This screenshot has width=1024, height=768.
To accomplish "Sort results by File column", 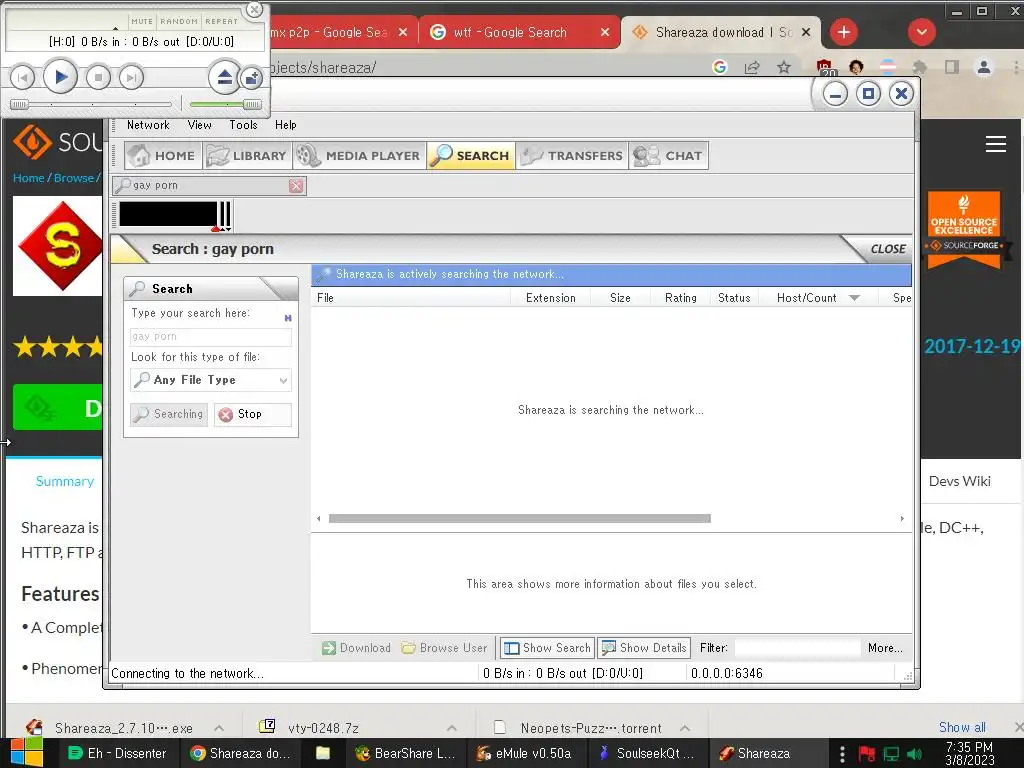I will [410, 298].
